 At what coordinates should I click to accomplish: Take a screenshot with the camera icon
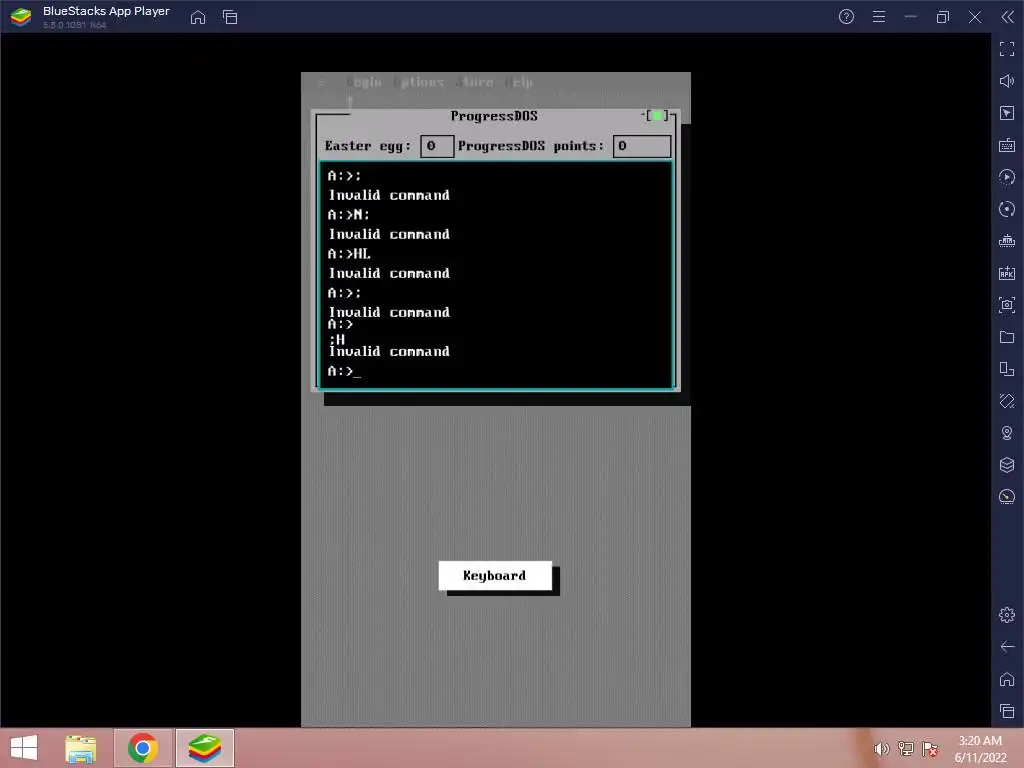[1006, 305]
